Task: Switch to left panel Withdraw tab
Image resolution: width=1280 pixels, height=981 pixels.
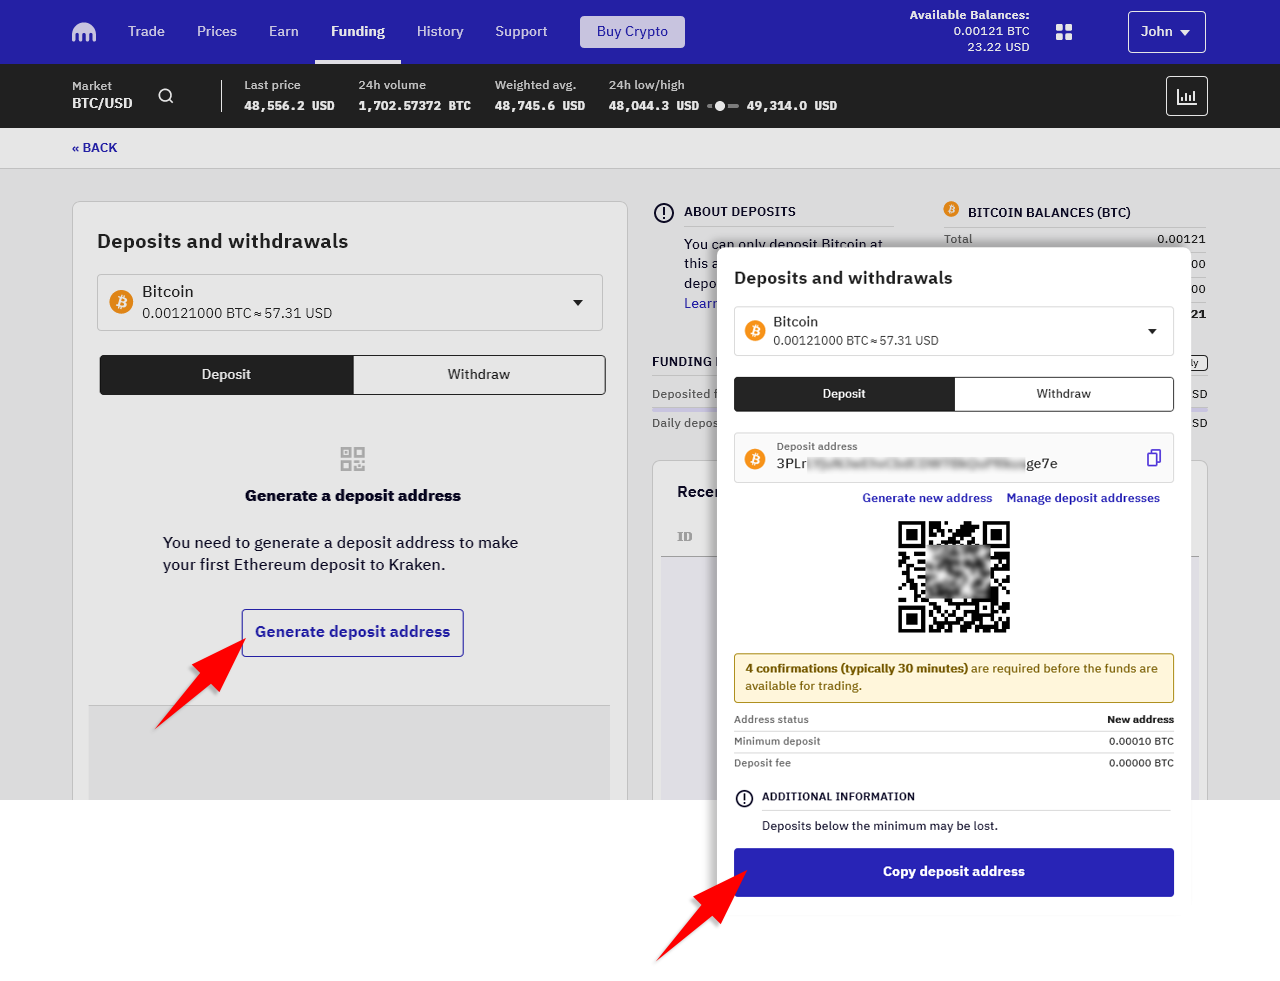Action: click(479, 375)
